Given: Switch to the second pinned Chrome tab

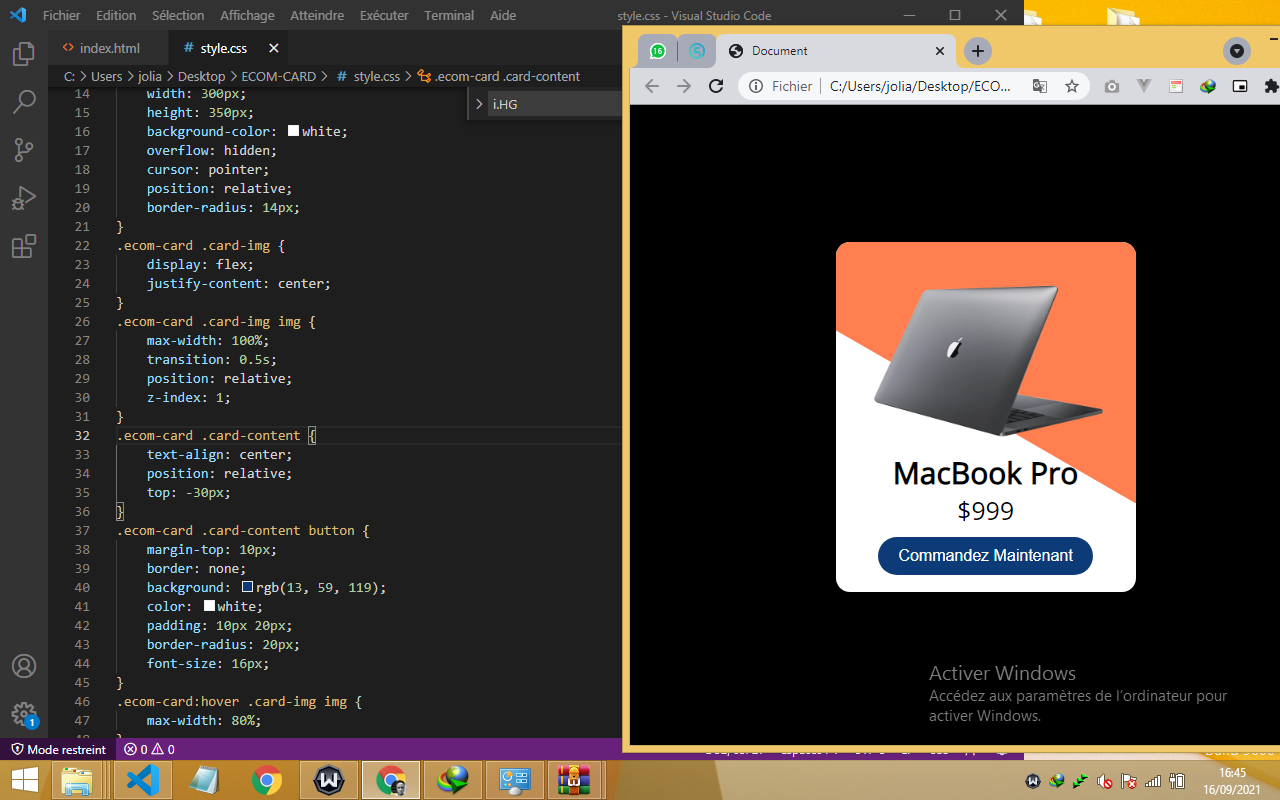Looking at the screenshot, I should pos(697,51).
